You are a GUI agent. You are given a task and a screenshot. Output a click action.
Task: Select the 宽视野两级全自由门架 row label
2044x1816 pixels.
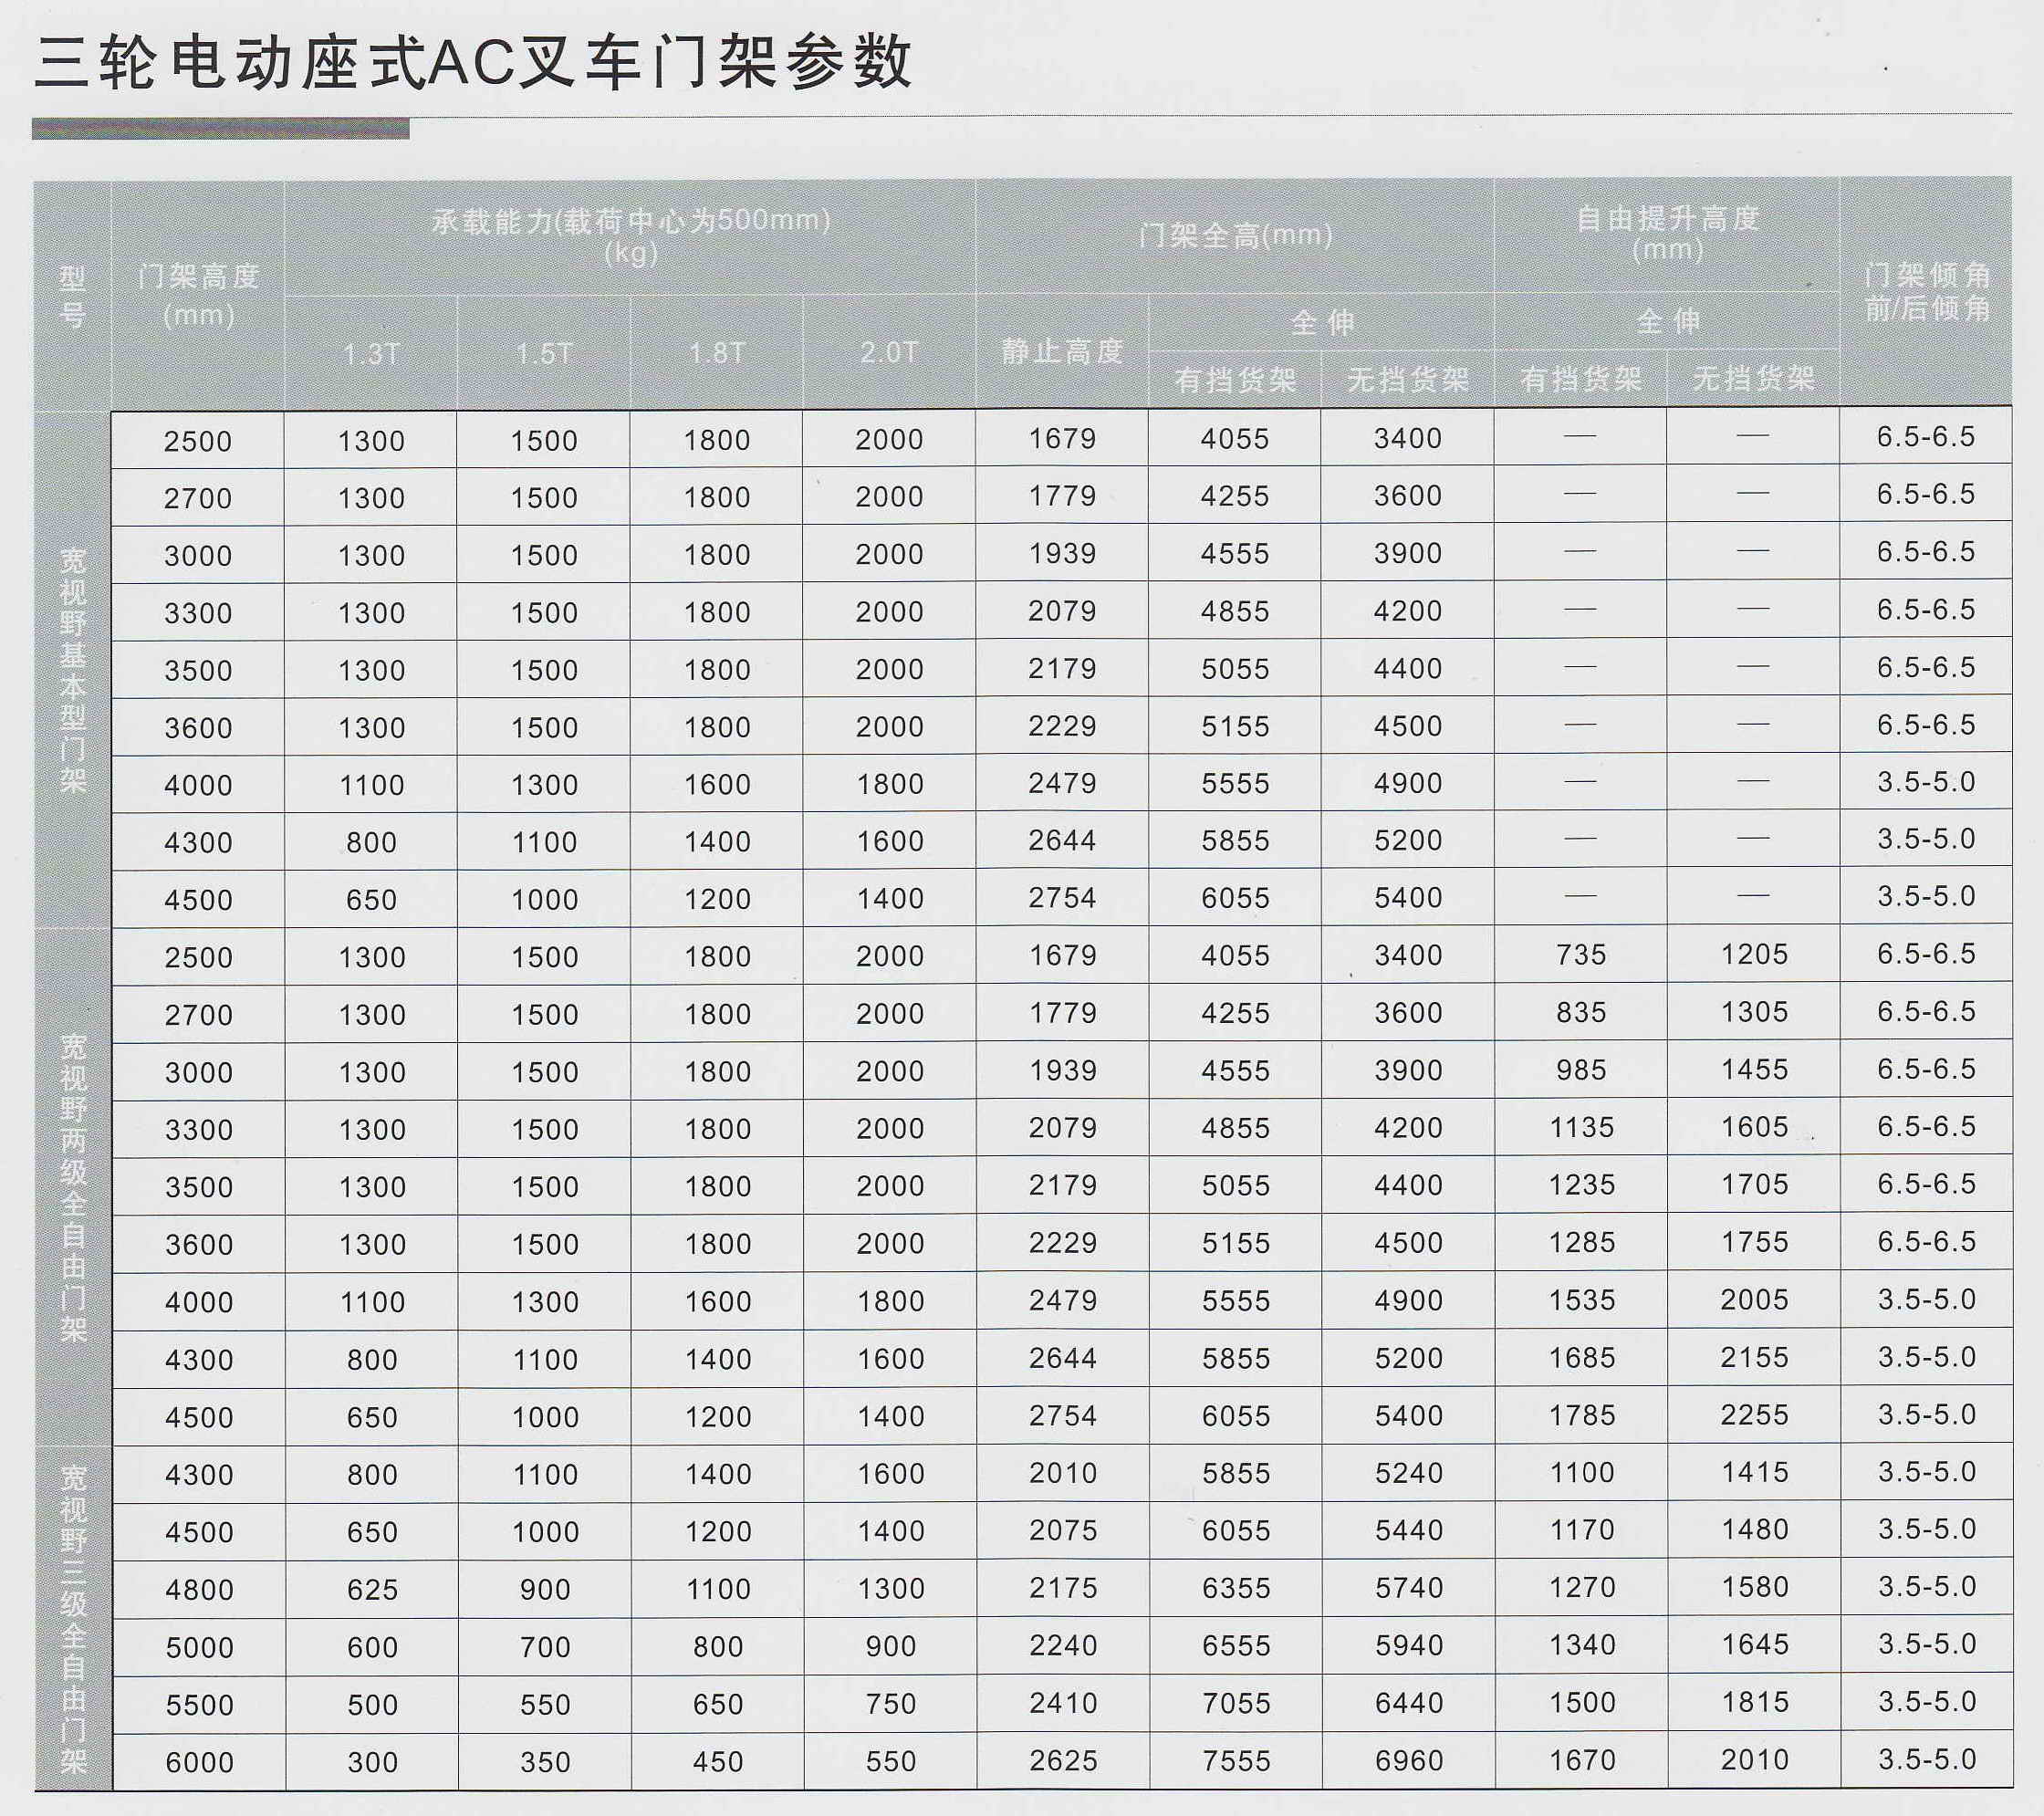[73, 1187]
